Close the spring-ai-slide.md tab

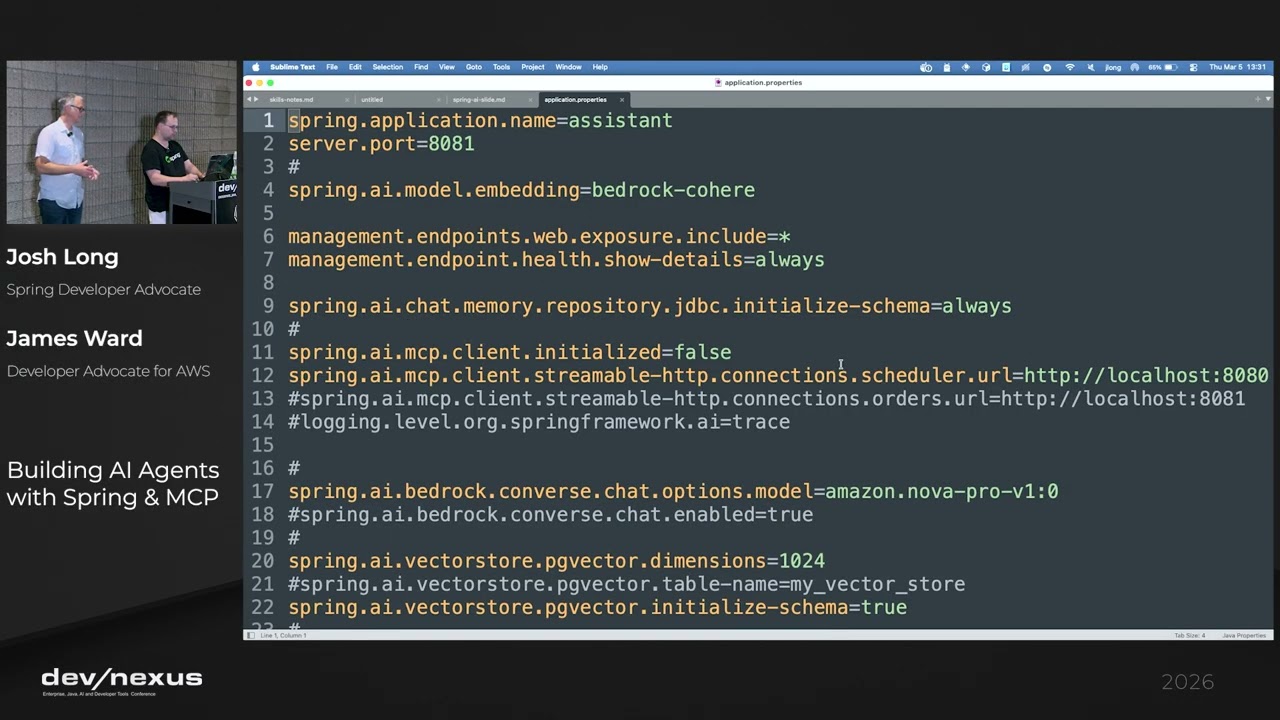pos(531,100)
